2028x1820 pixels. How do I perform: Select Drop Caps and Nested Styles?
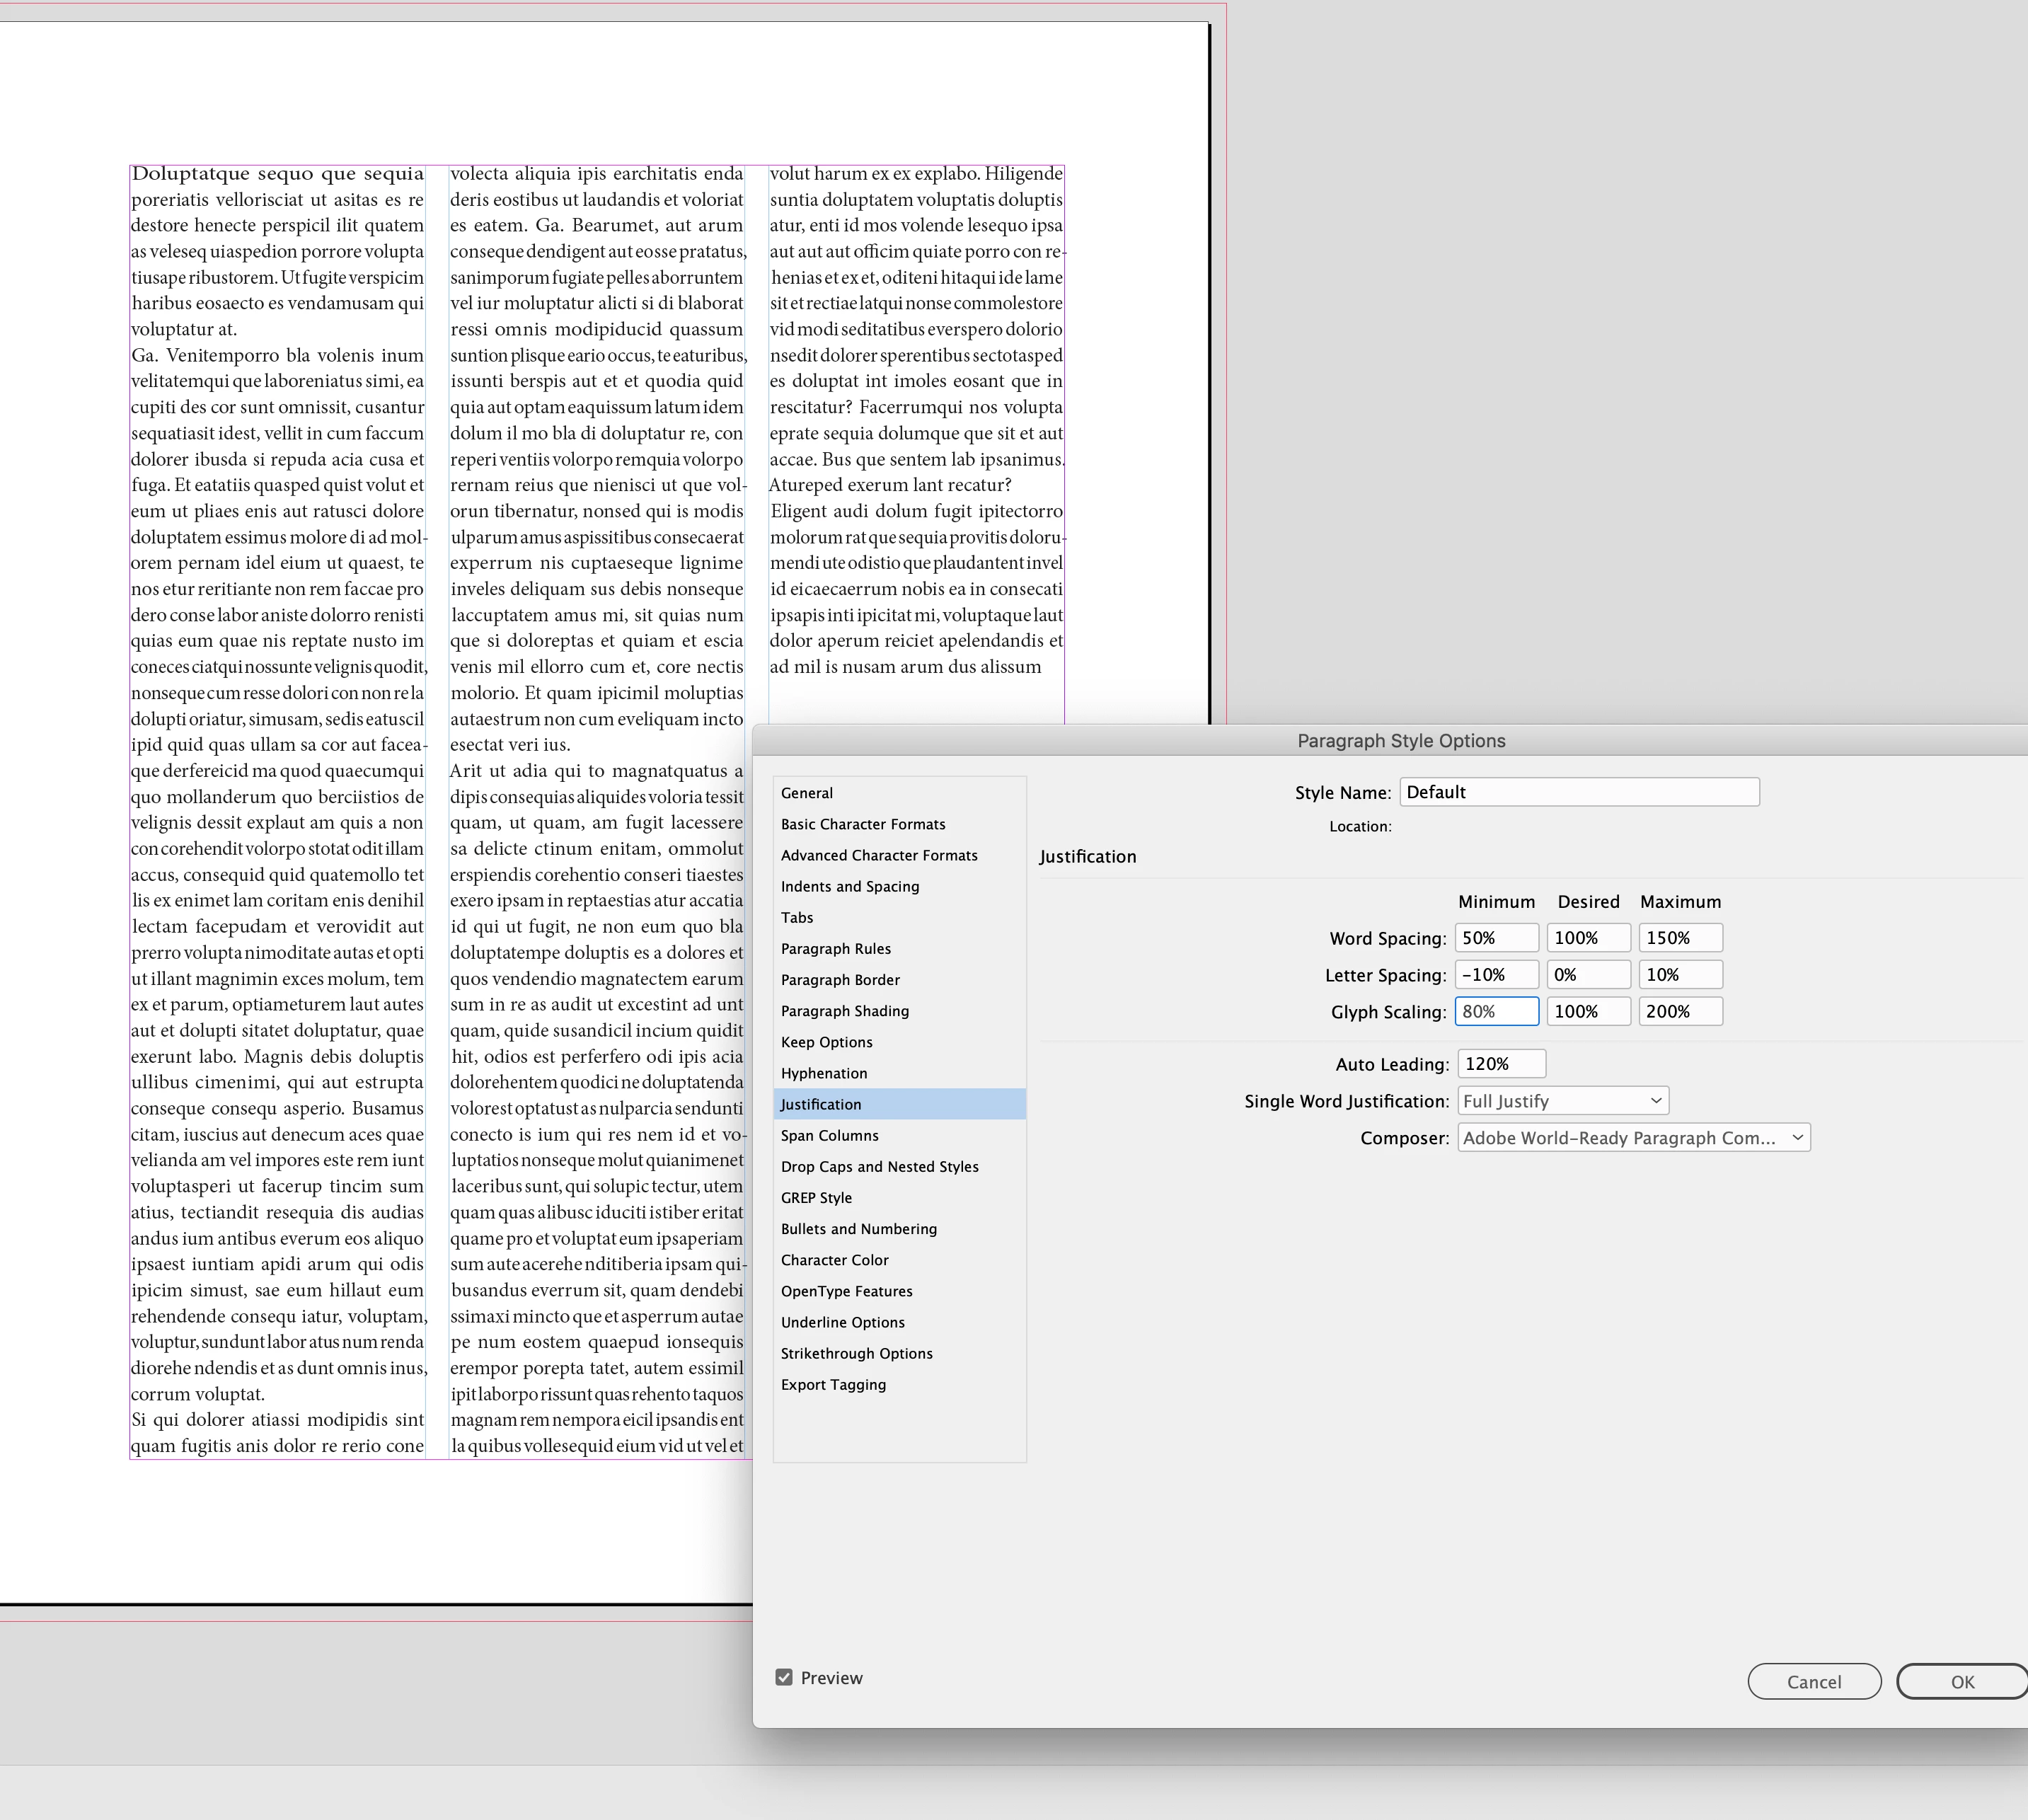[x=880, y=1166]
